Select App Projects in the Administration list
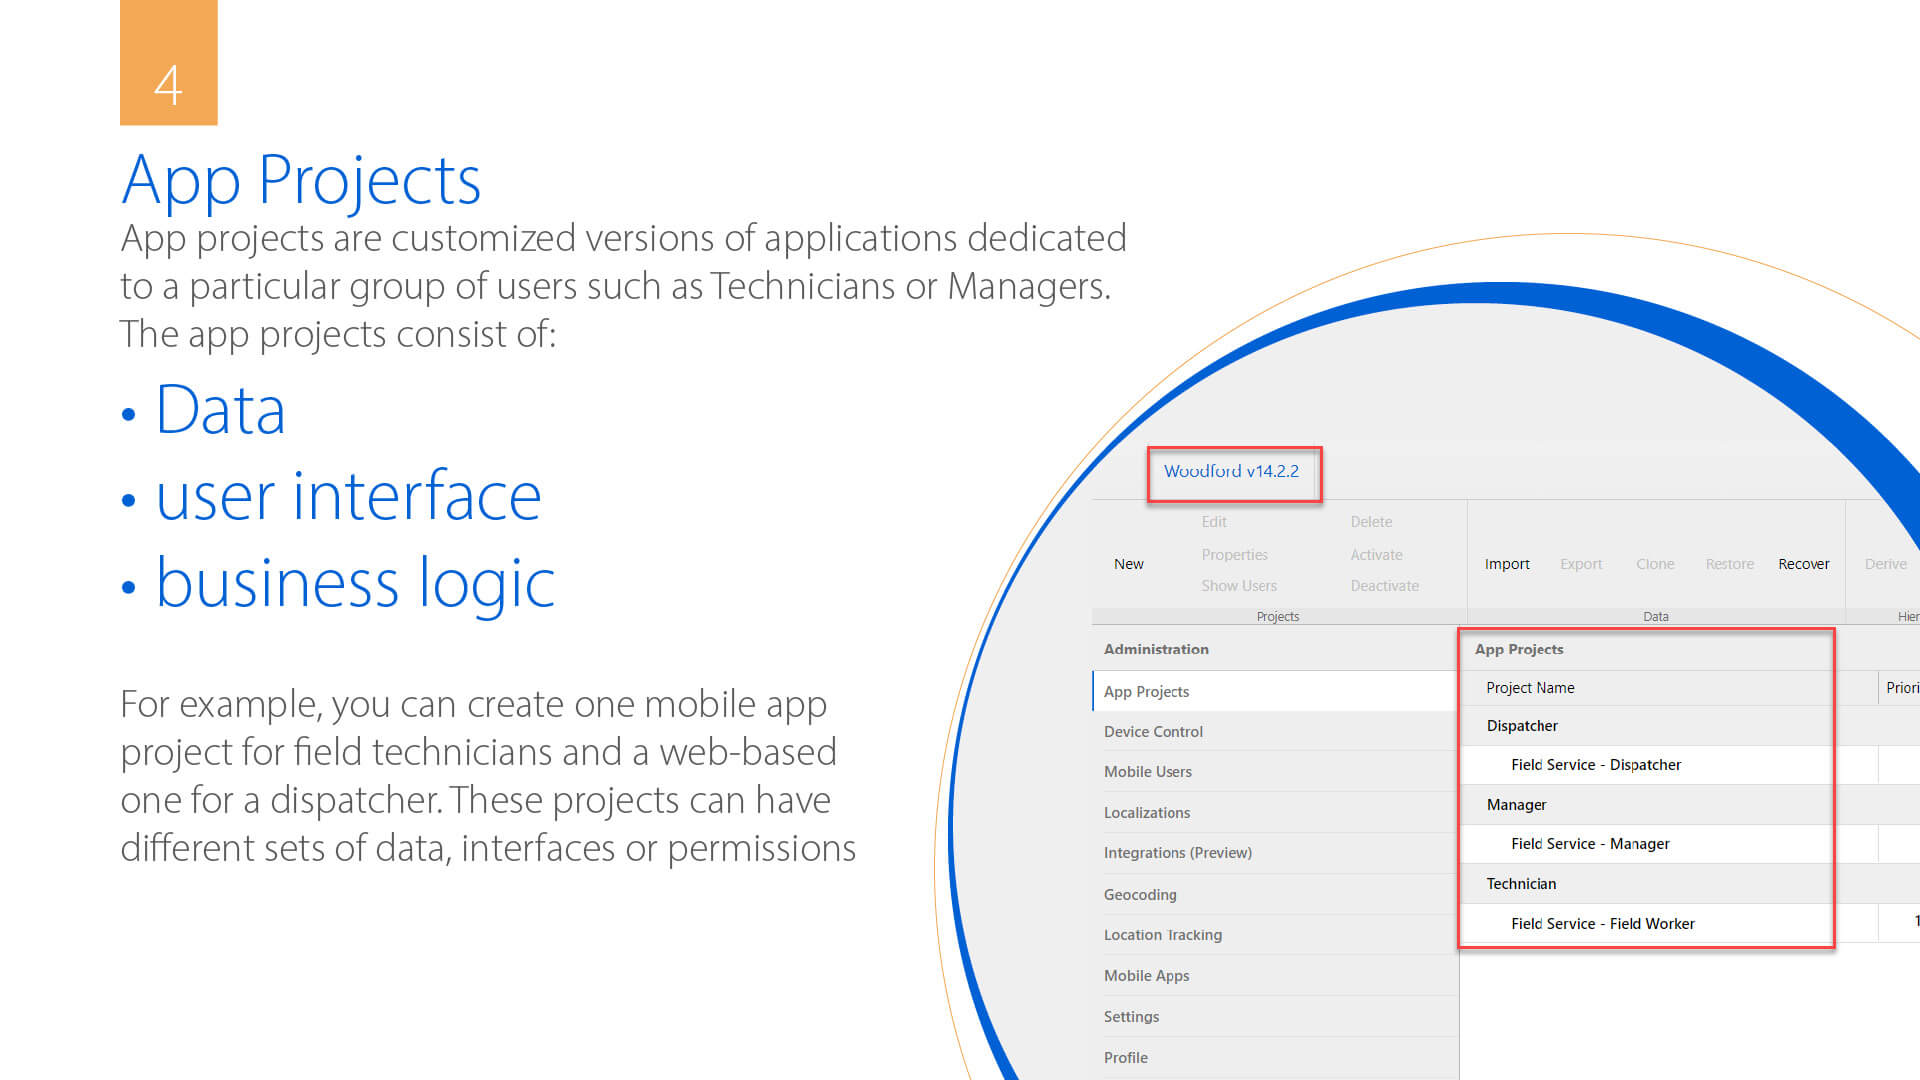1920x1080 pixels. [x=1275, y=691]
